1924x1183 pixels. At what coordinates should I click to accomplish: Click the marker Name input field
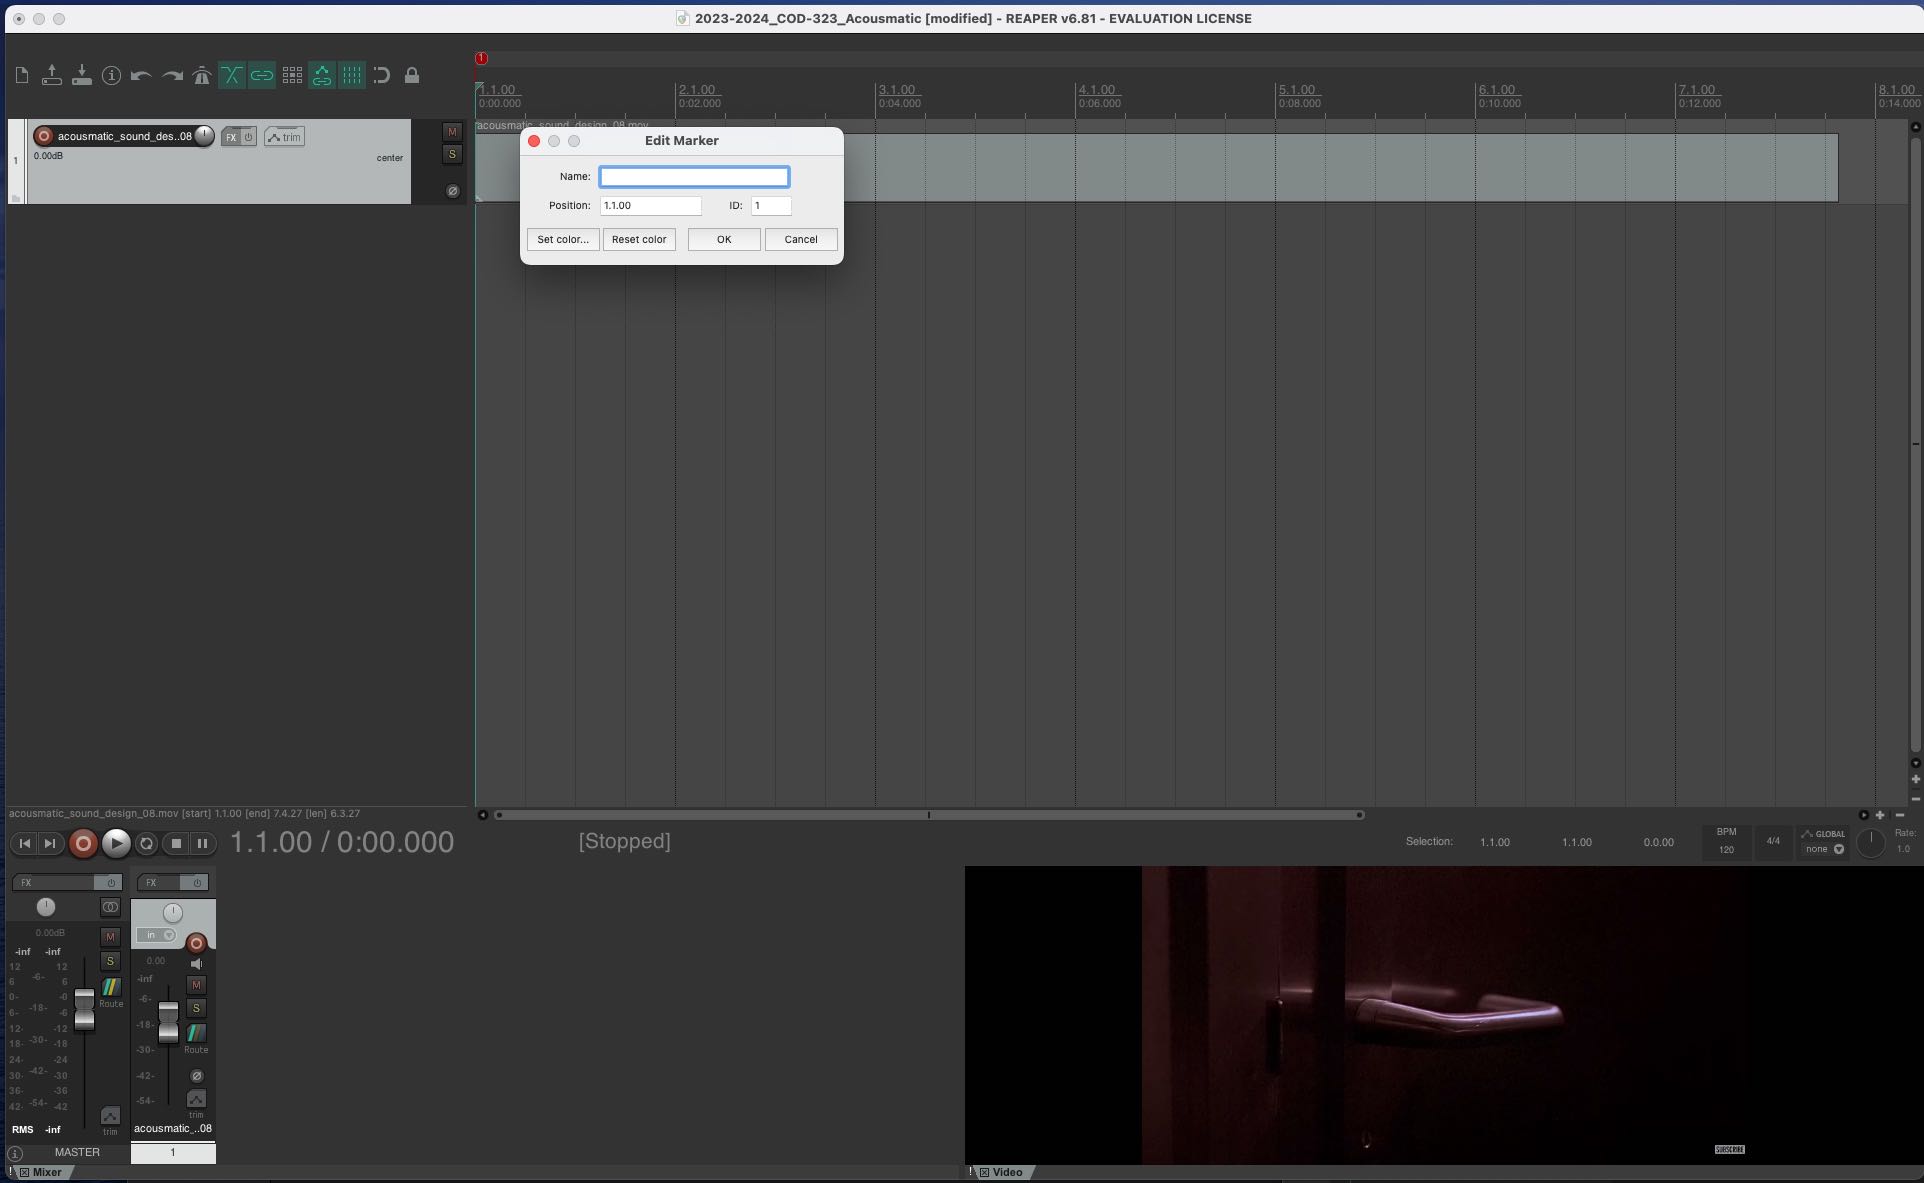693,177
